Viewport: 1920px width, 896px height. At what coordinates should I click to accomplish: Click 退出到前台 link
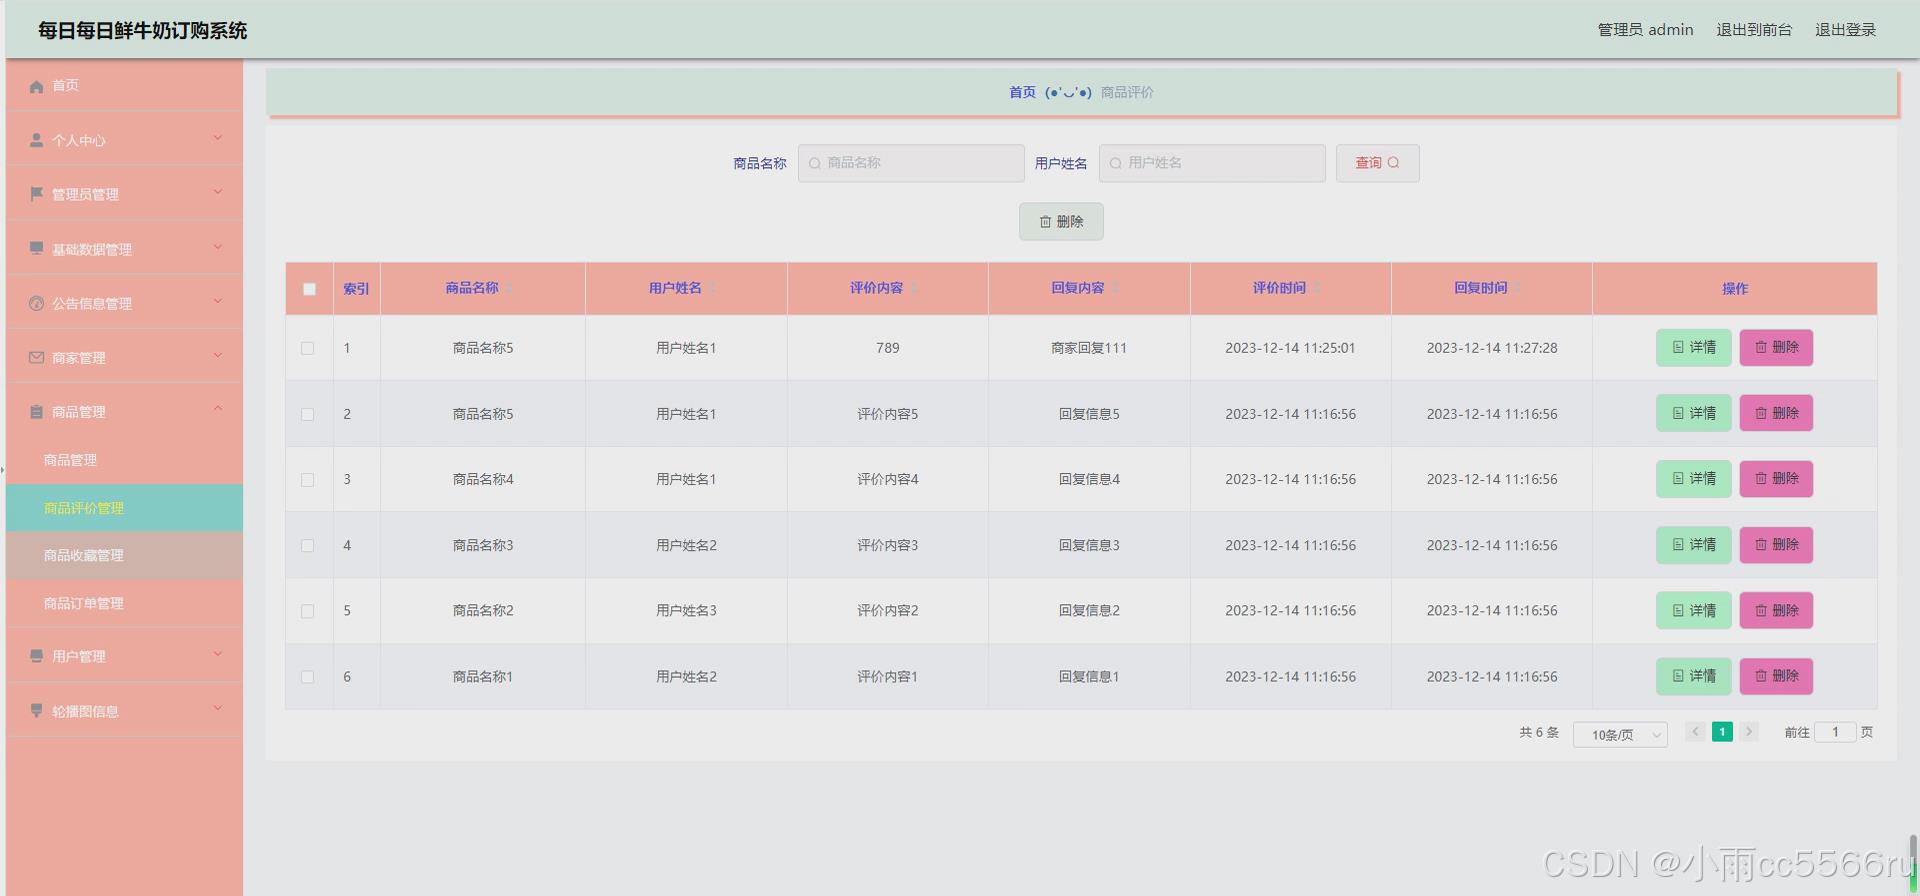pyautogui.click(x=1754, y=30)
